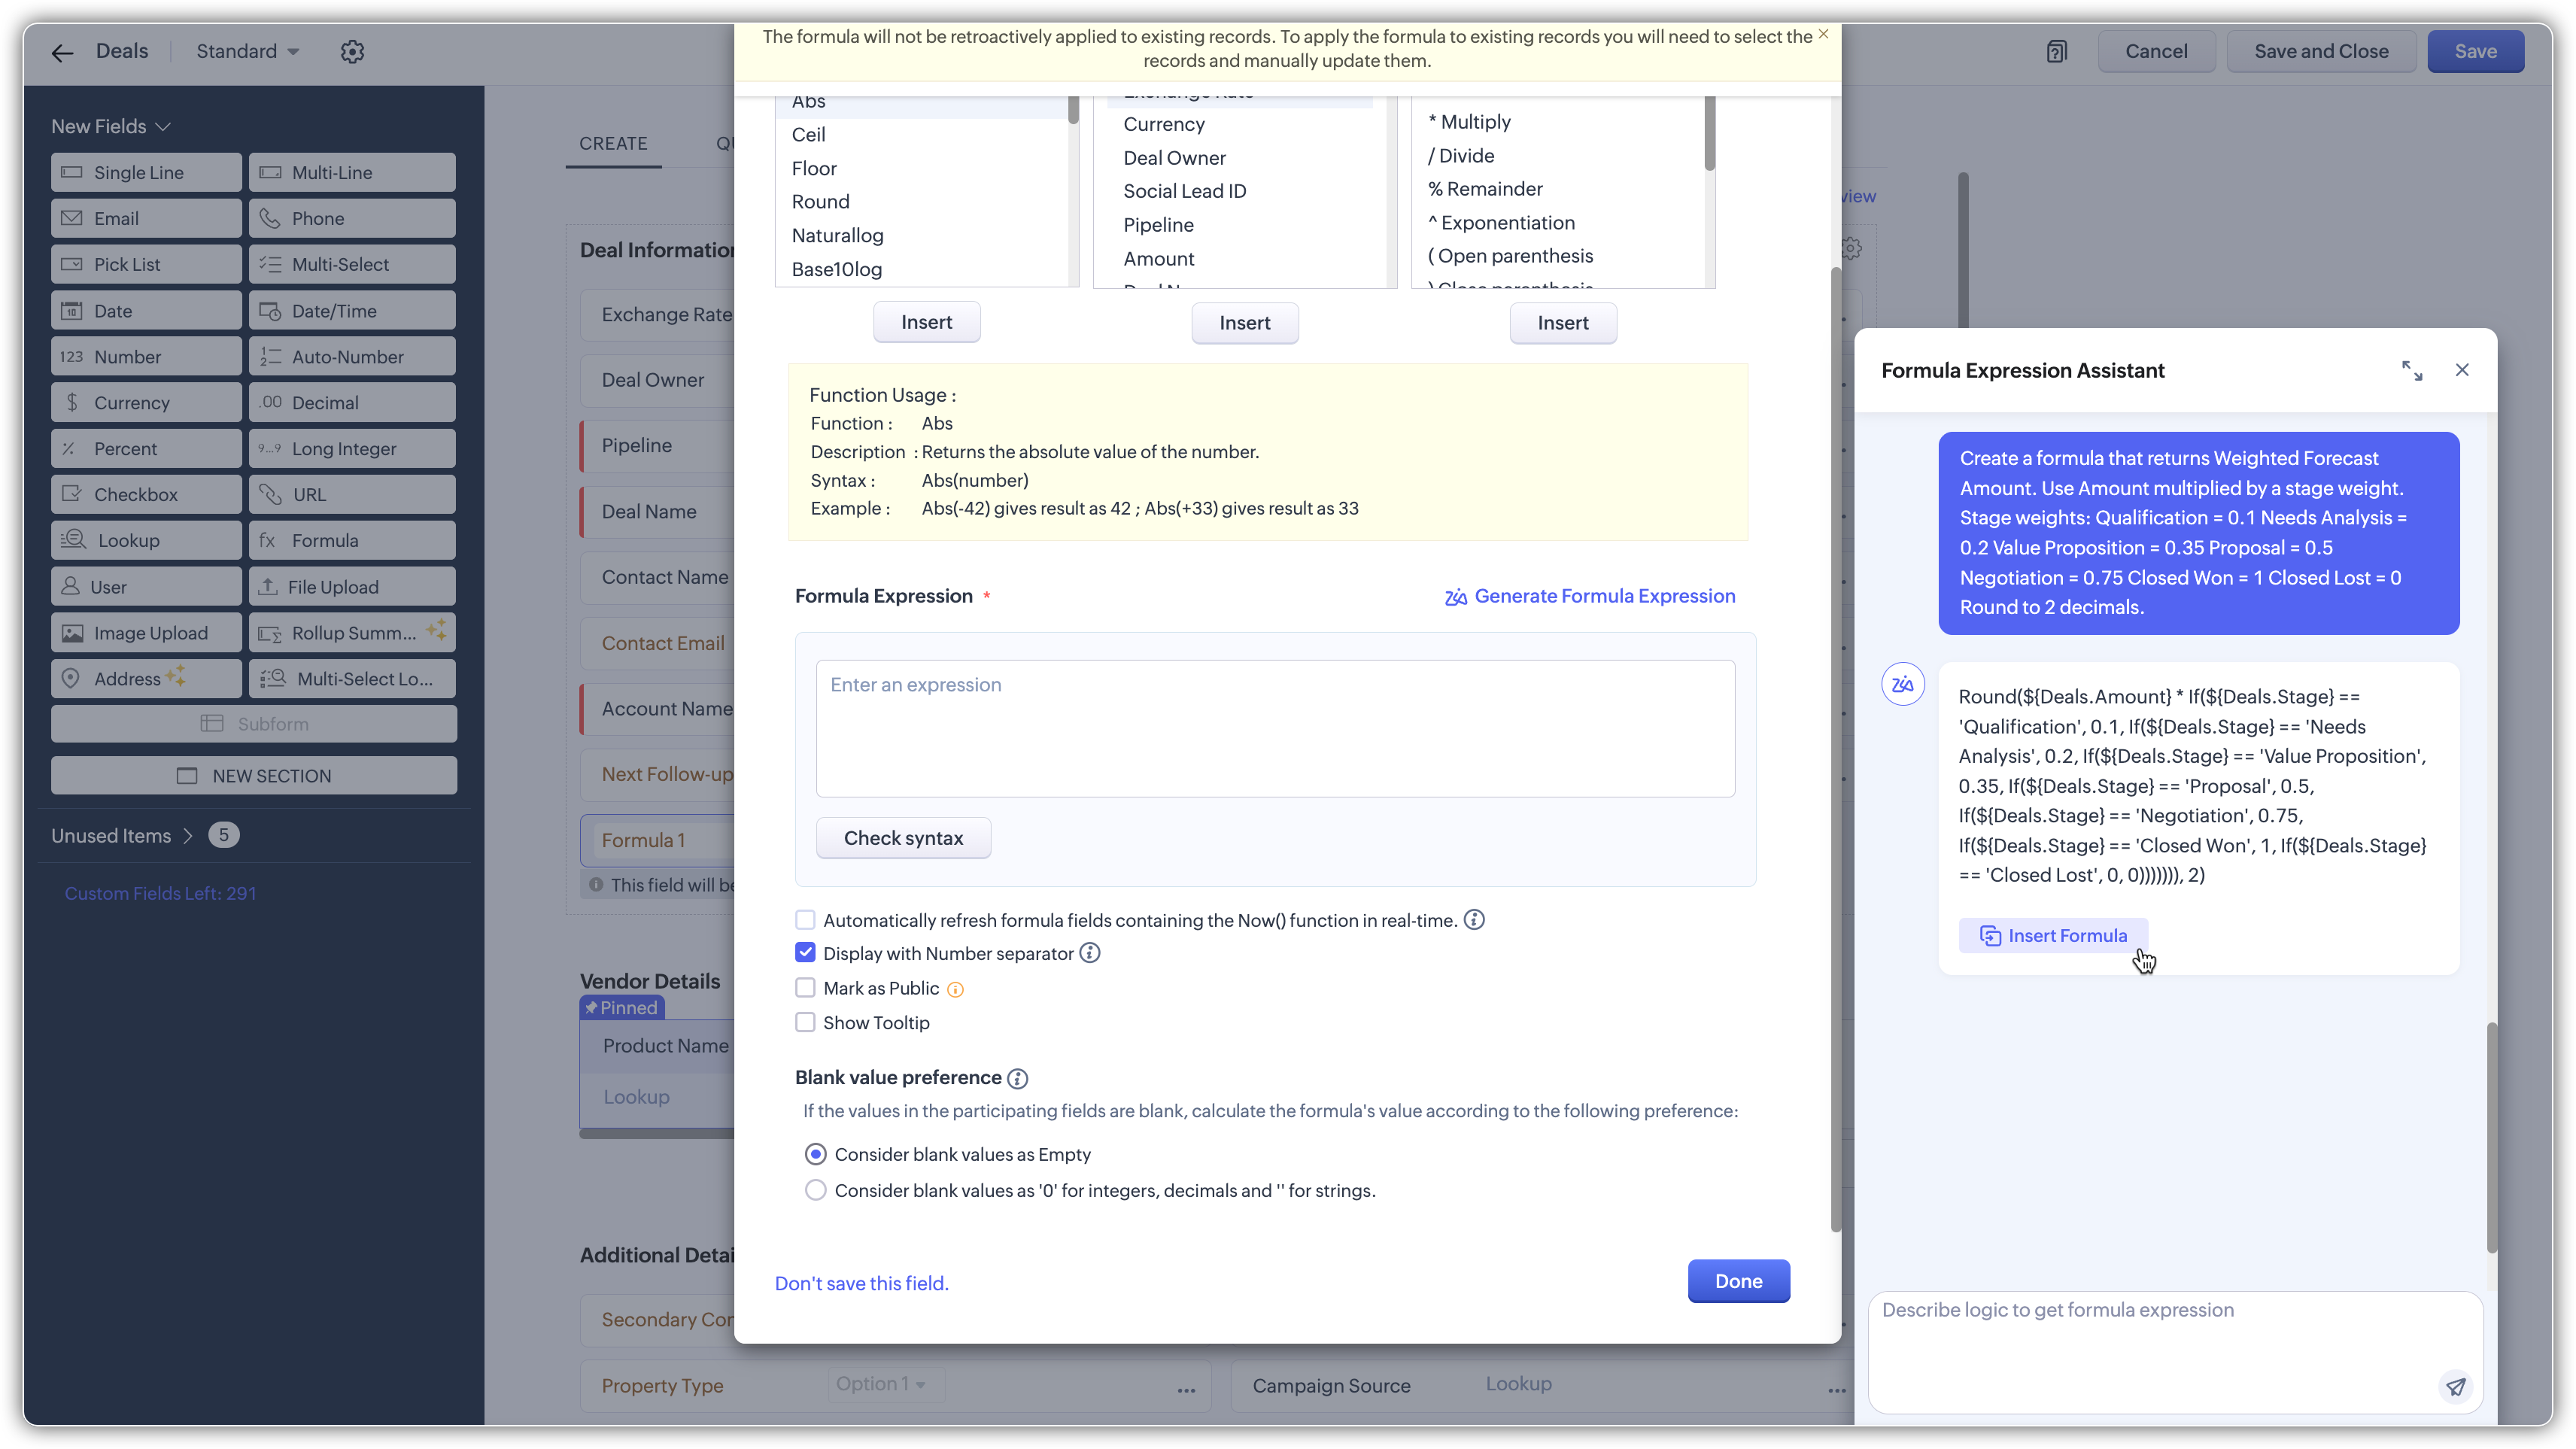Switch to the CREATE tab
Viewport: 2576px width, 1449px height.
coord(613,143)
